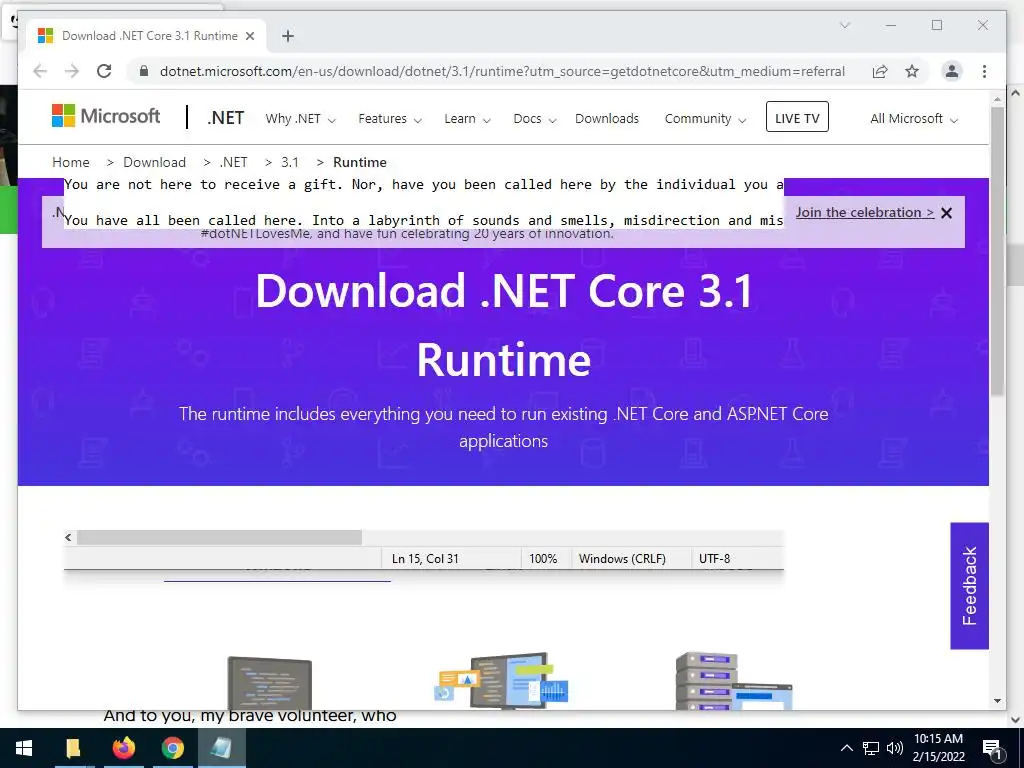The width and height of the screenshot is (1024, 768).
Task: Click the UTF-8 encoding status entry
Action: (x=714, y=559)
